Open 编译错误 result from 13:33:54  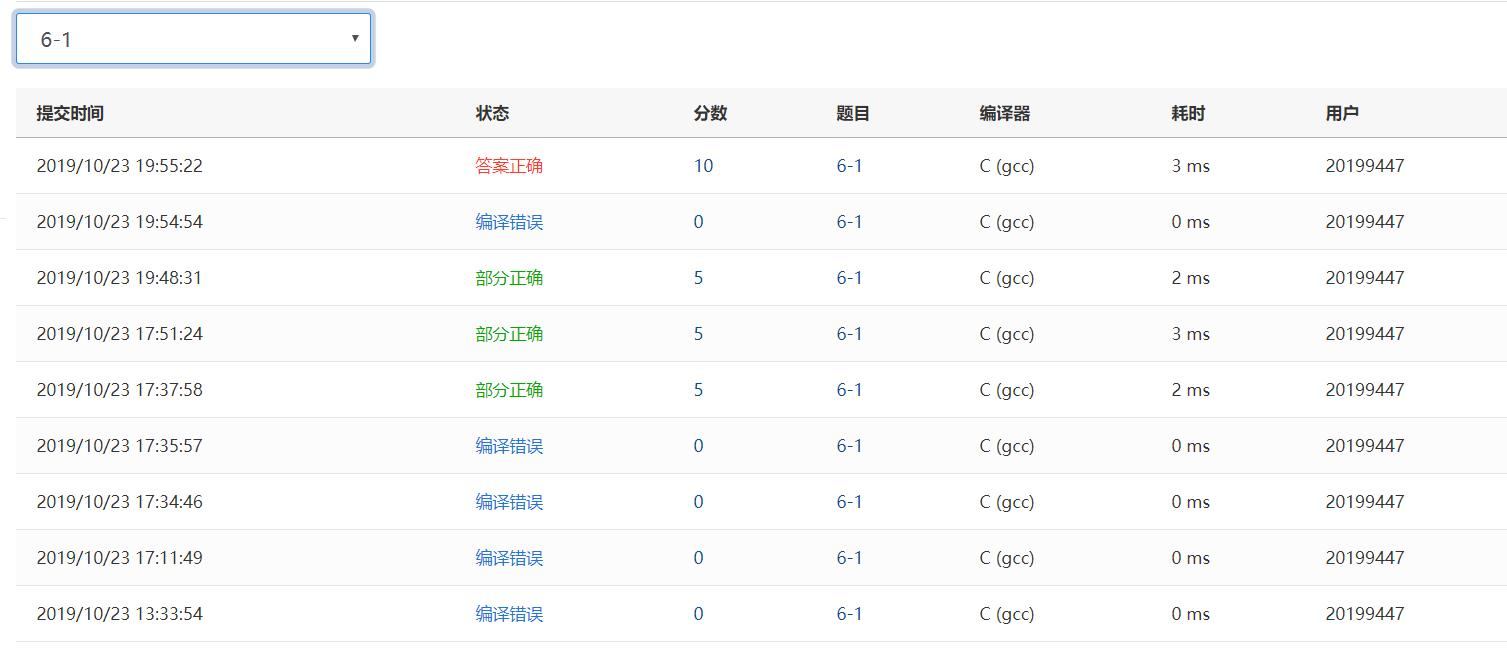click(x=509, y=614)
